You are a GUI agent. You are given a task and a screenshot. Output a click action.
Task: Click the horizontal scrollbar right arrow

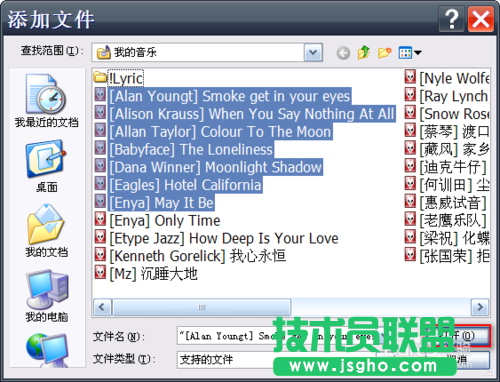480,307
